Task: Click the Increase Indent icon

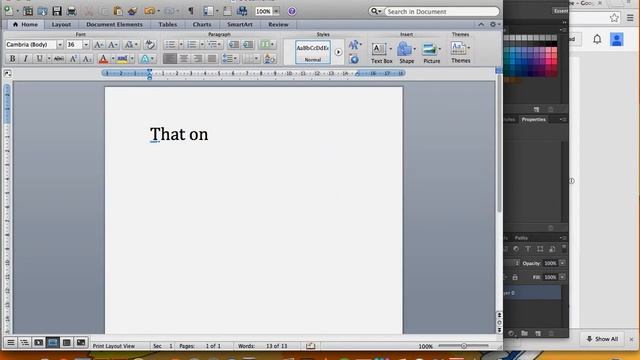Action: [248, 44]
